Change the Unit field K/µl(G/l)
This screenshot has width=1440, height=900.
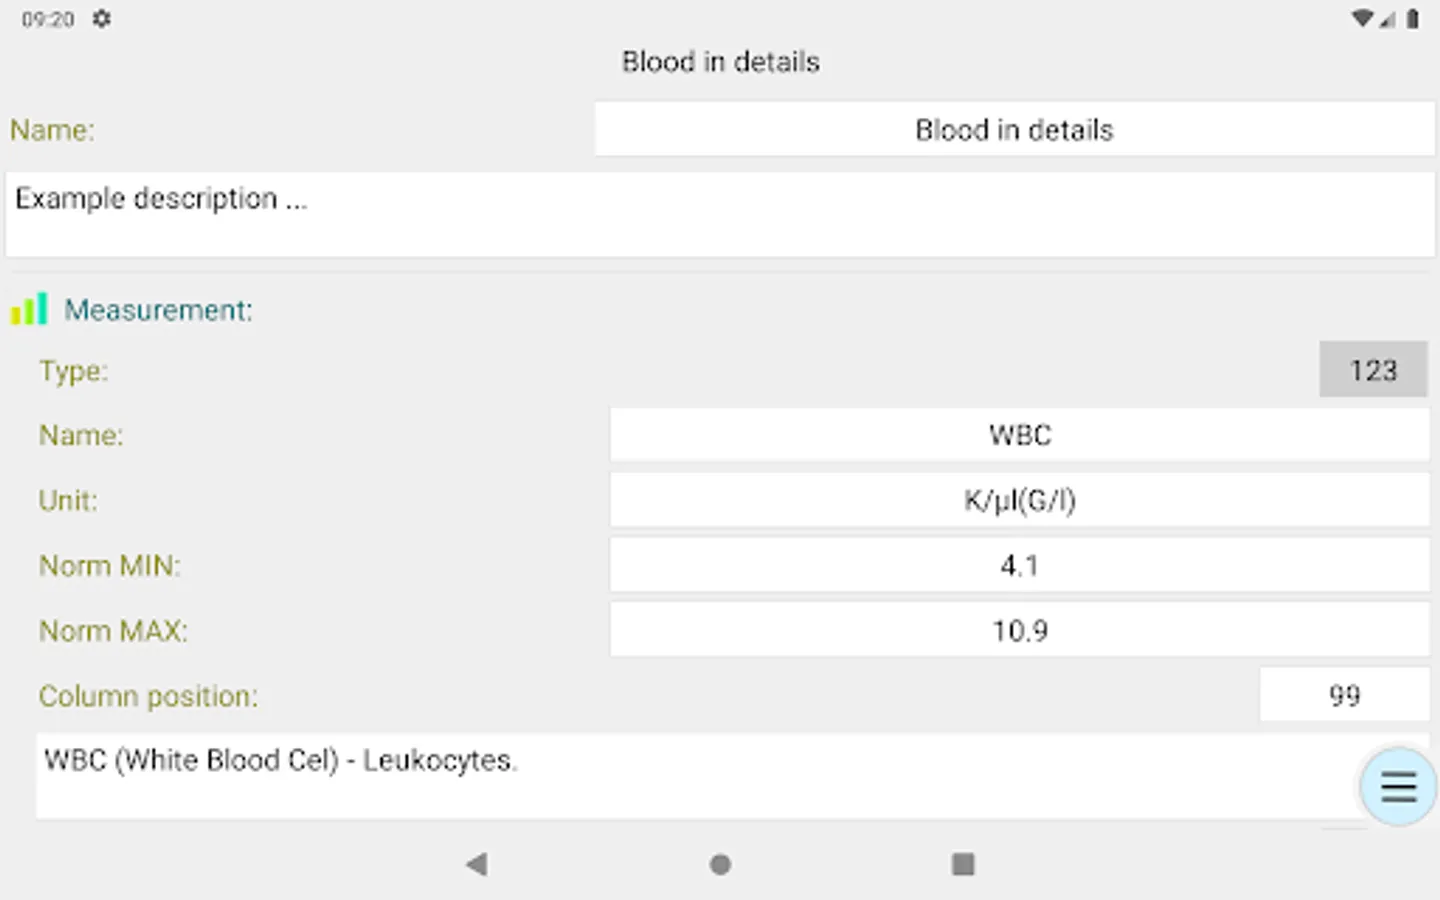[1019, 500]
